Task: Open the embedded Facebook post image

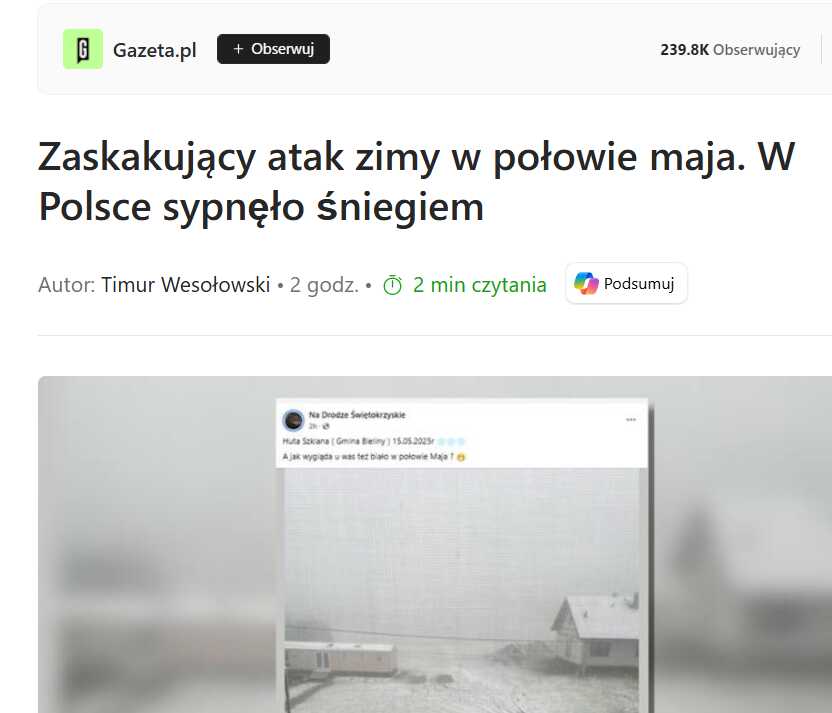Action: click(462, 555)
